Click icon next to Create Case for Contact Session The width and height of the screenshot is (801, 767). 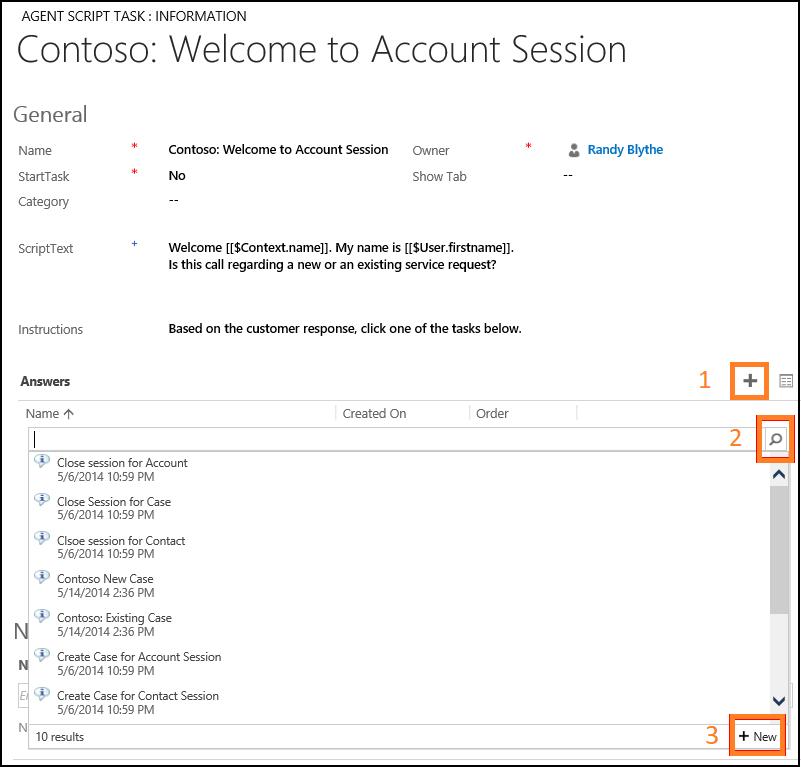pyautogui.click(x=42, y=694)
